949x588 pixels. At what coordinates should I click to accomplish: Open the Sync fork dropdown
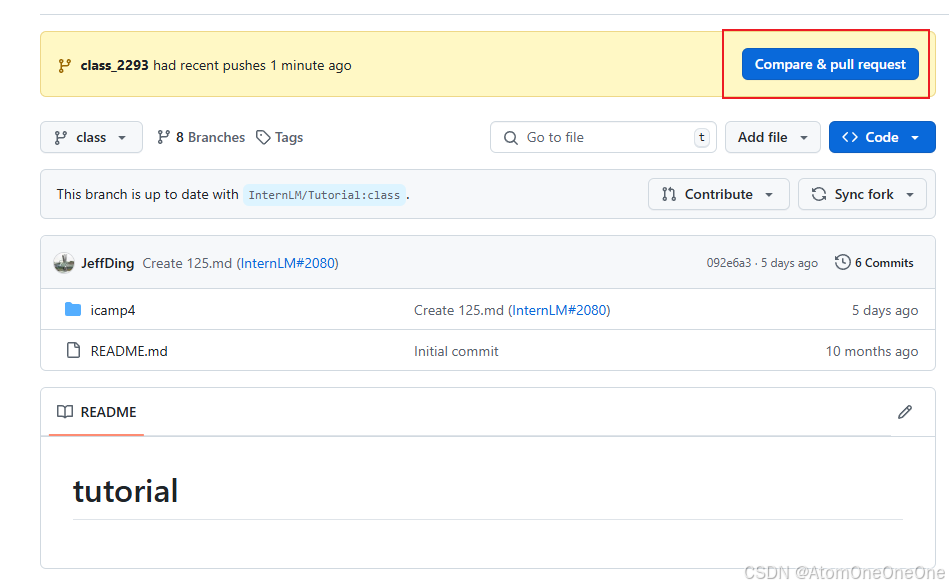pos(862,194)
